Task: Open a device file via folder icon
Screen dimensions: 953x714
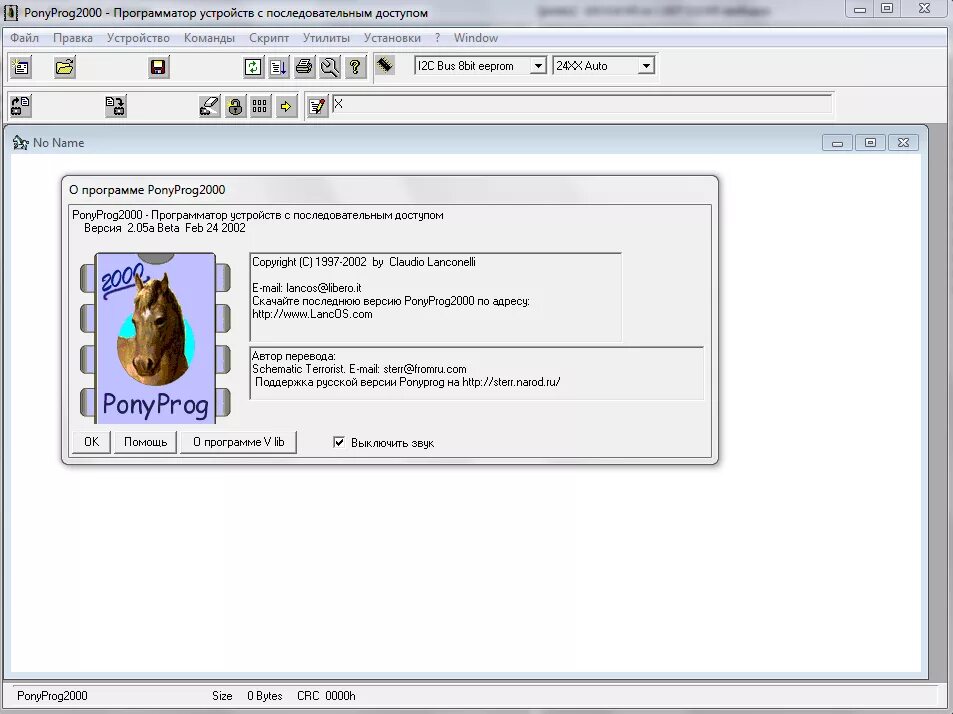Action: [64, 66]
